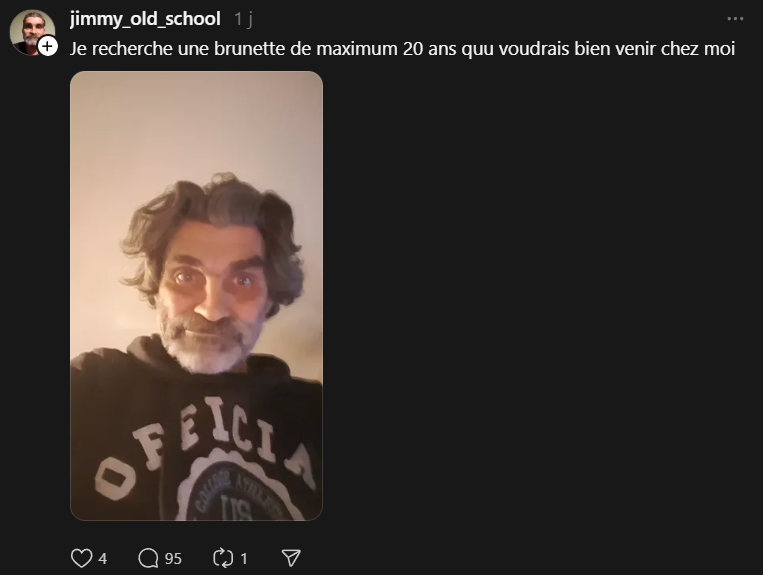Open the three-dot more options menu

[x=735, y=19]
